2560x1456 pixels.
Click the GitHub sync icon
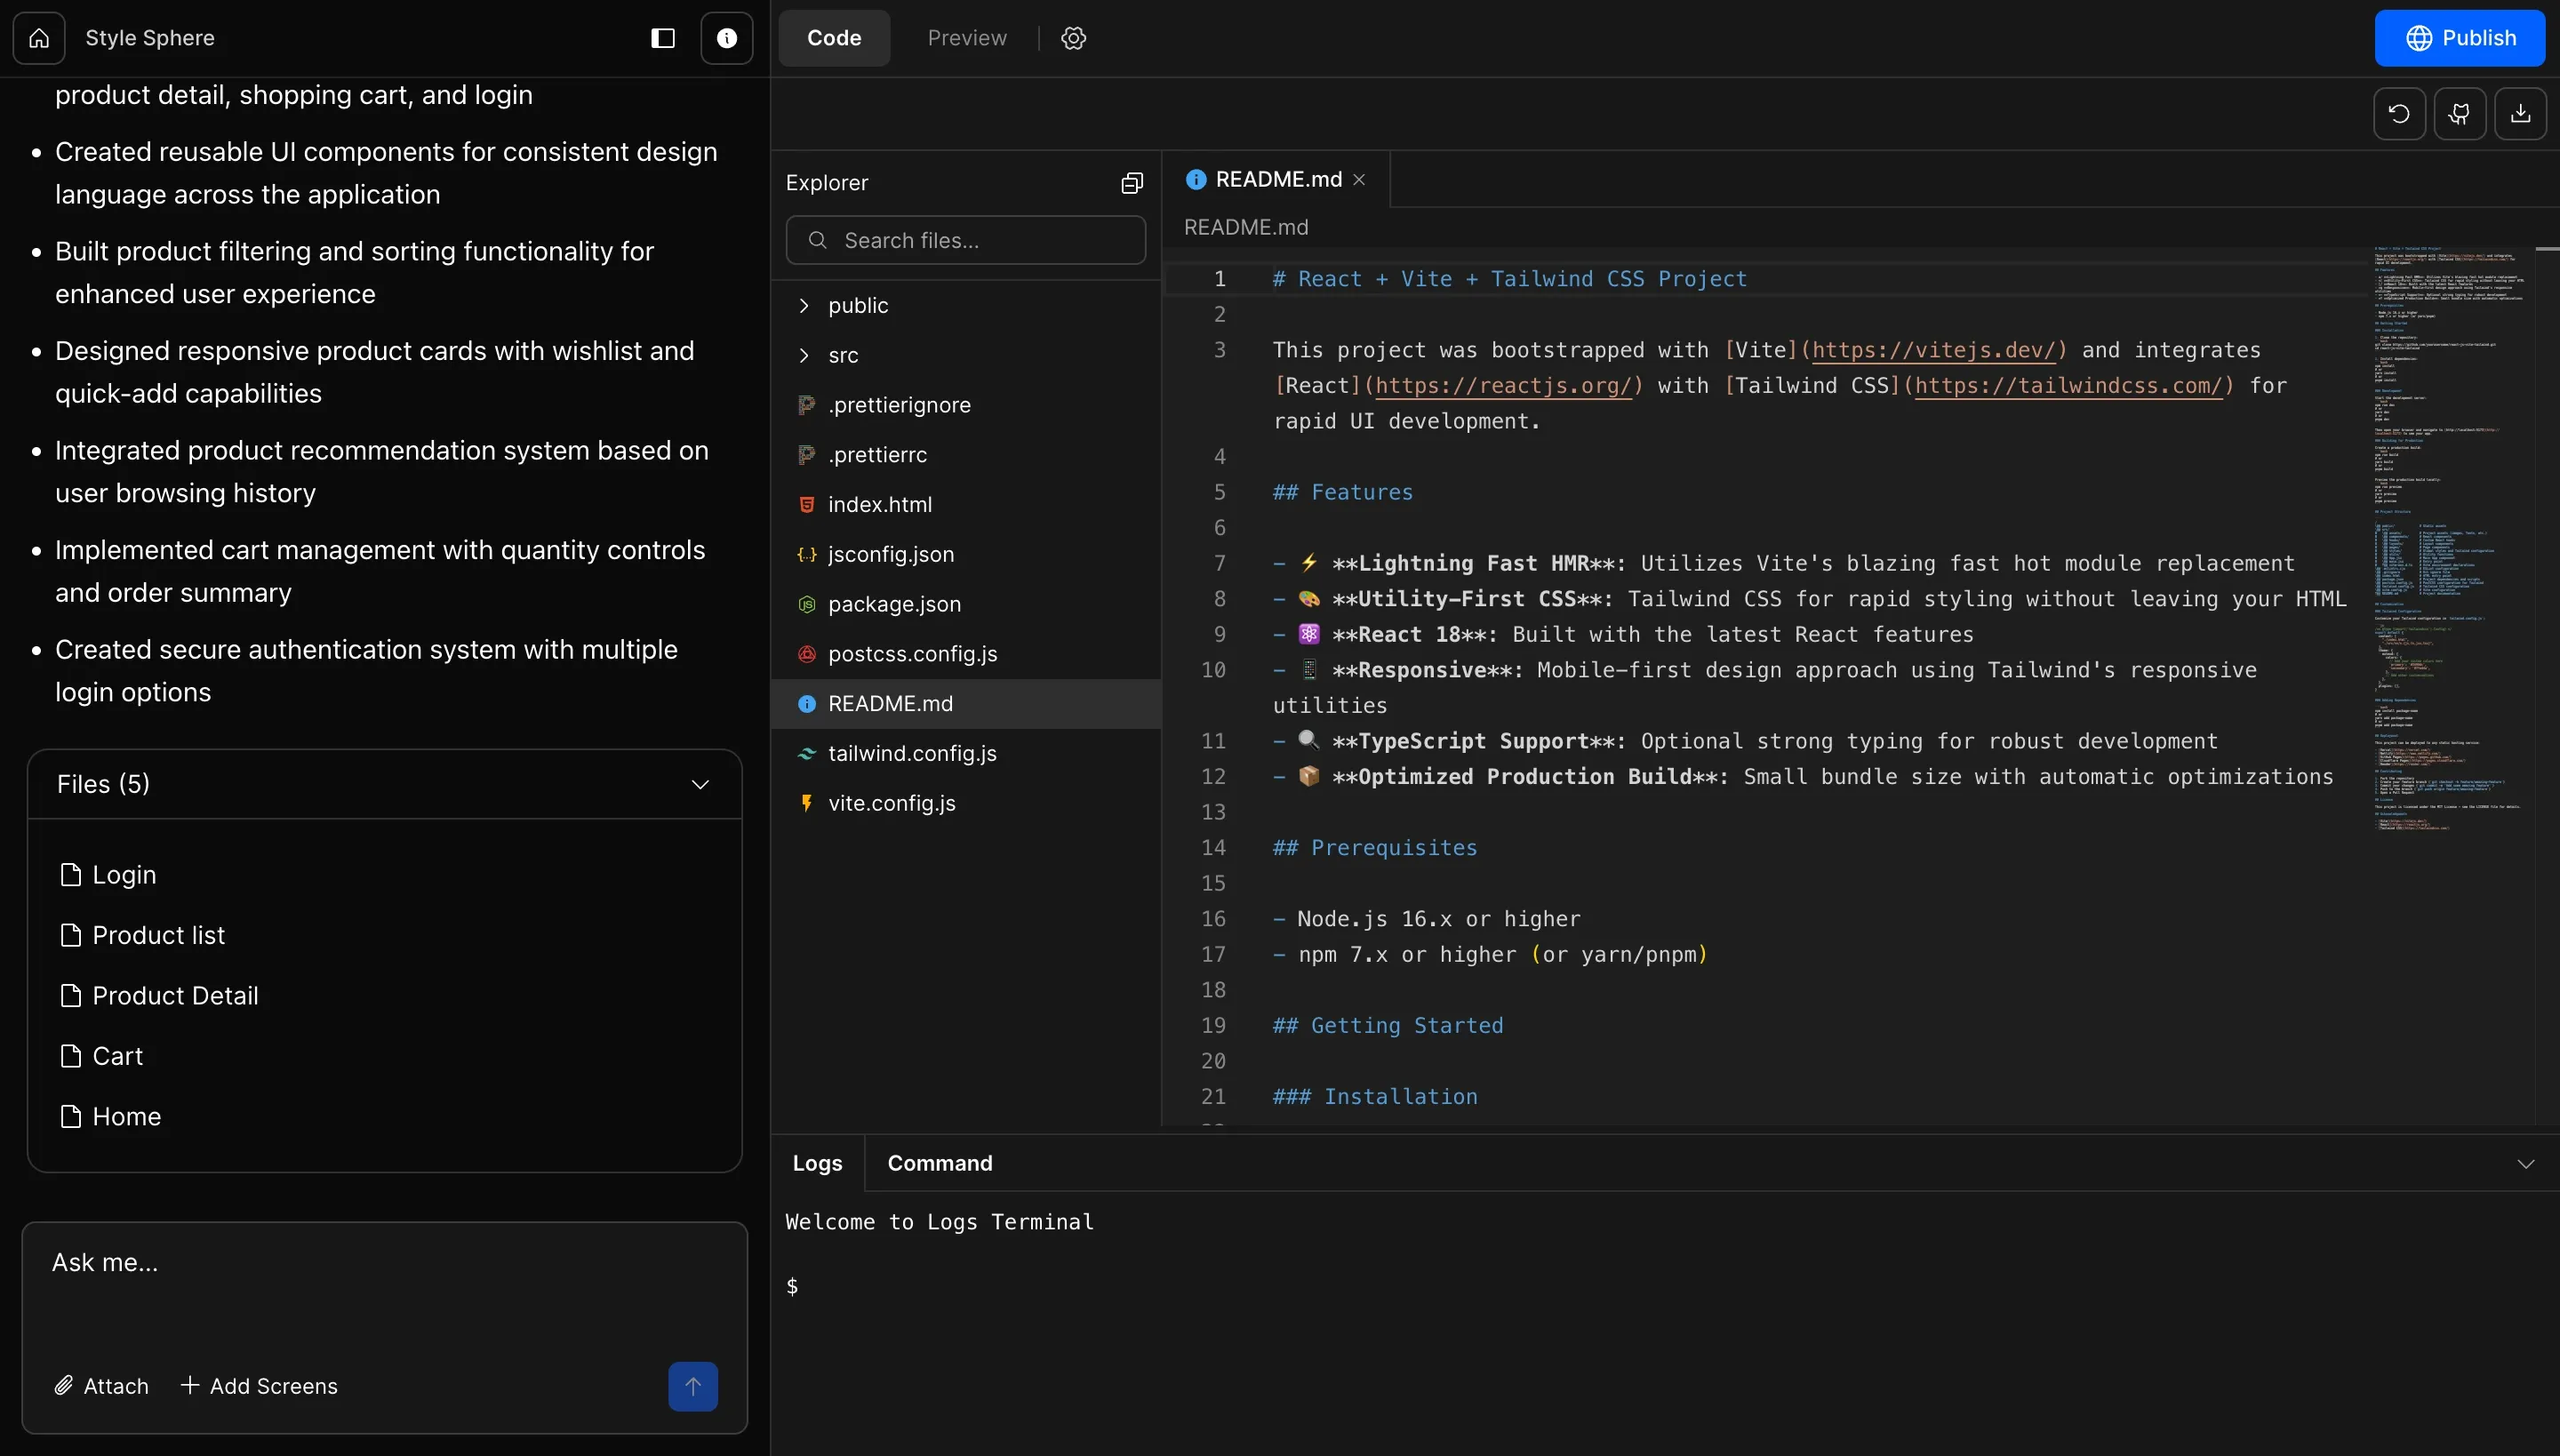pos(2460,114)
